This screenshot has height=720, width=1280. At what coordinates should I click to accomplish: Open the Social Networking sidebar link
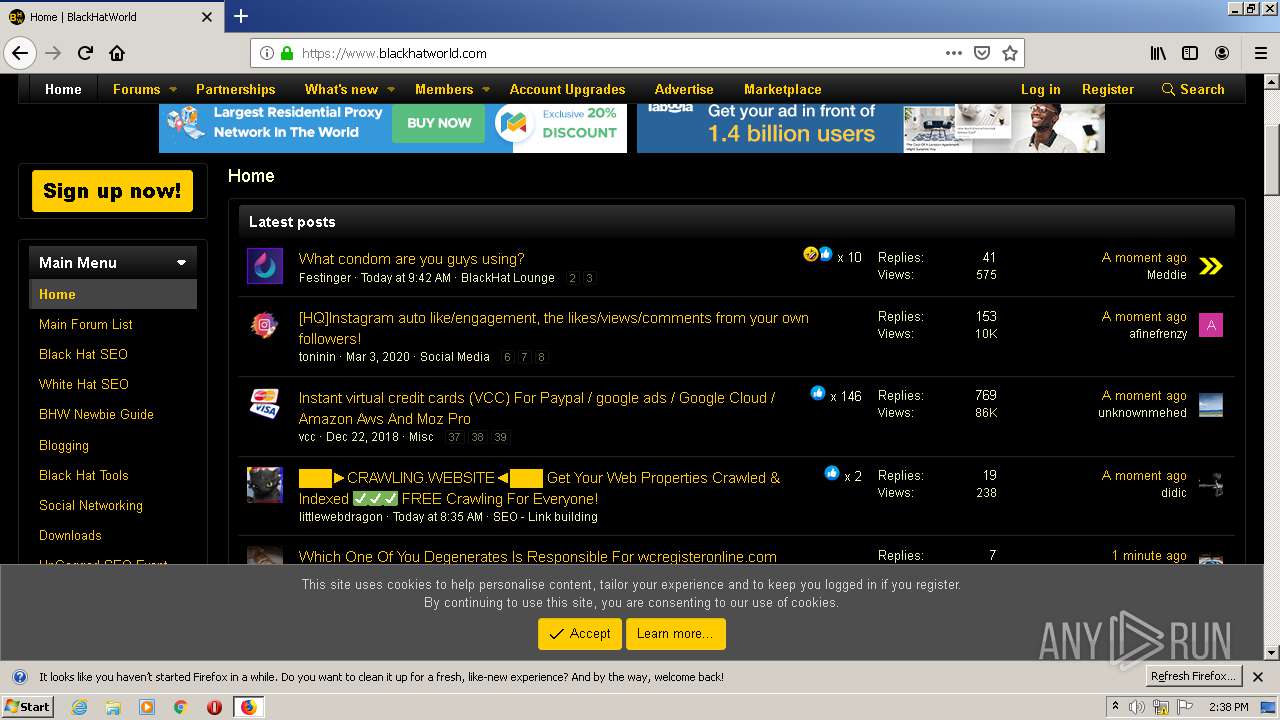pyautogui.click(x=91, y=505)
